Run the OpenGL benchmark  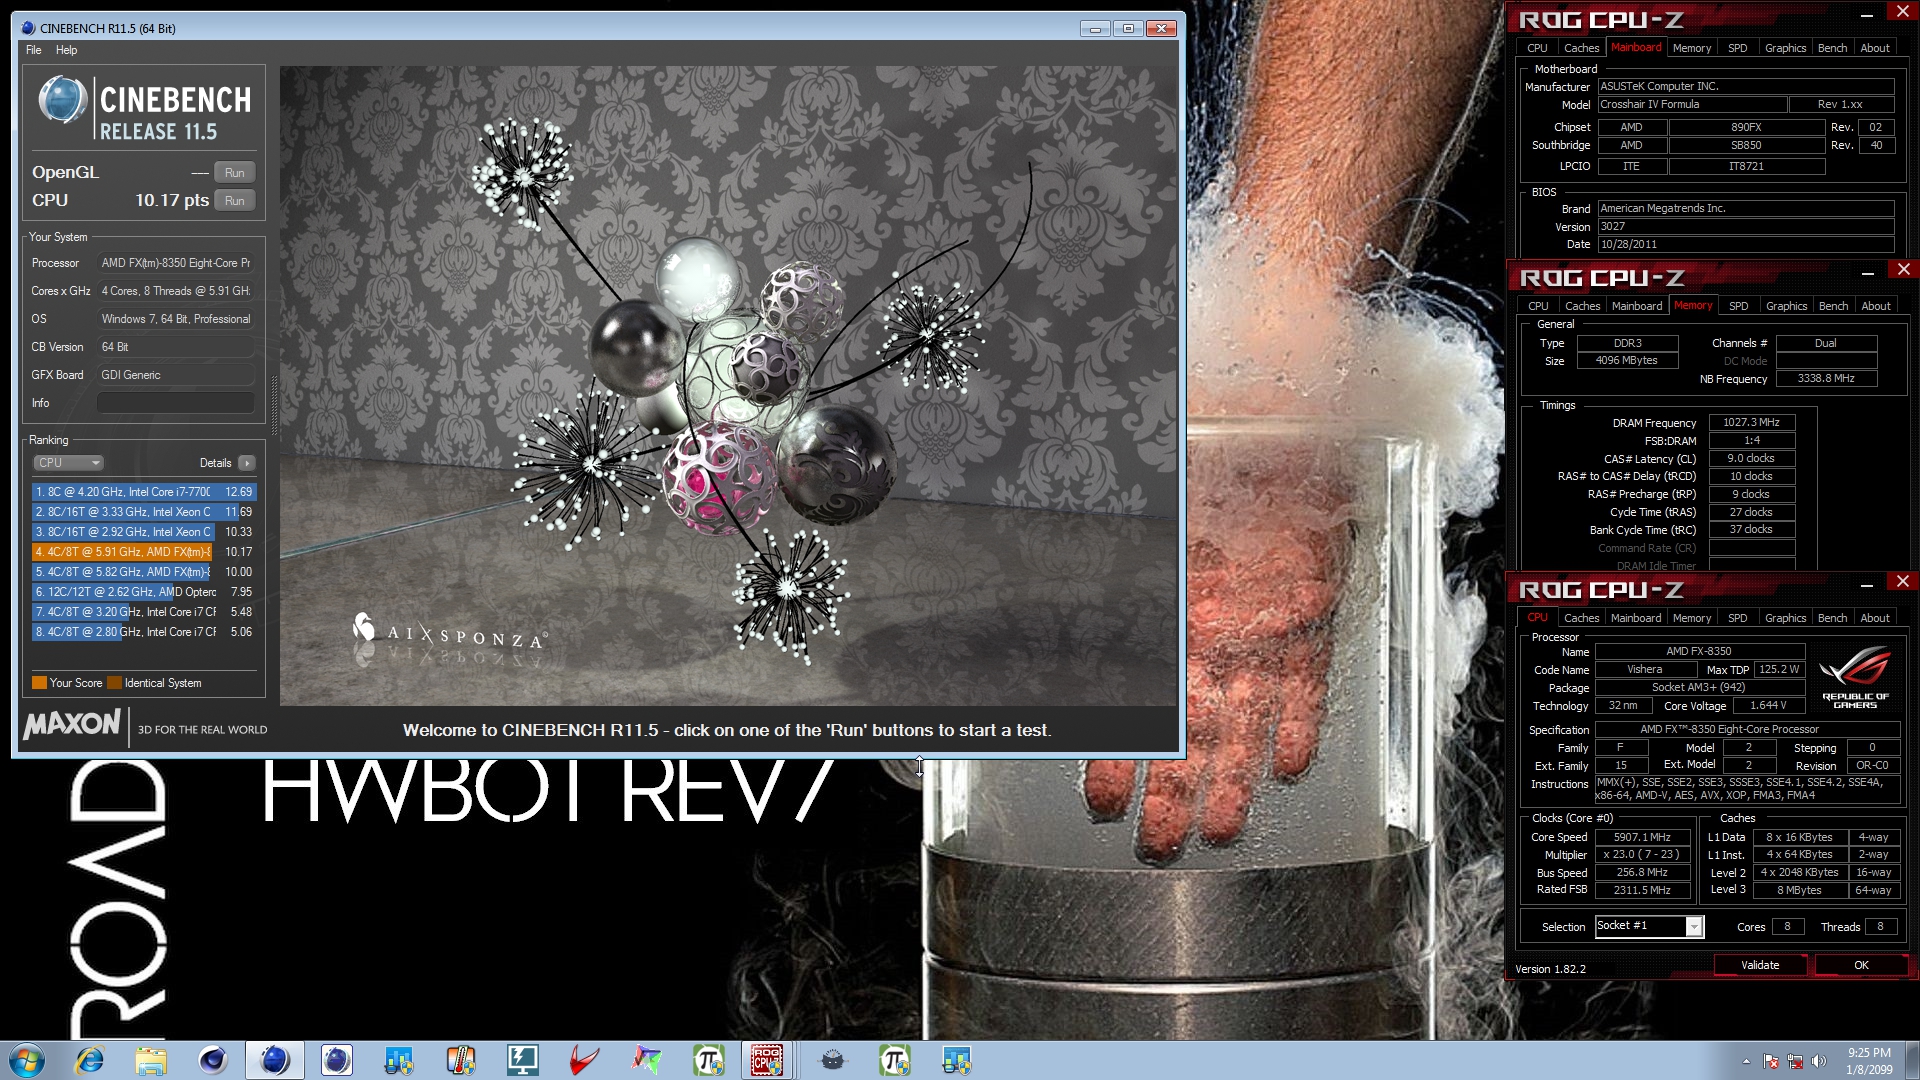point(235,172)
